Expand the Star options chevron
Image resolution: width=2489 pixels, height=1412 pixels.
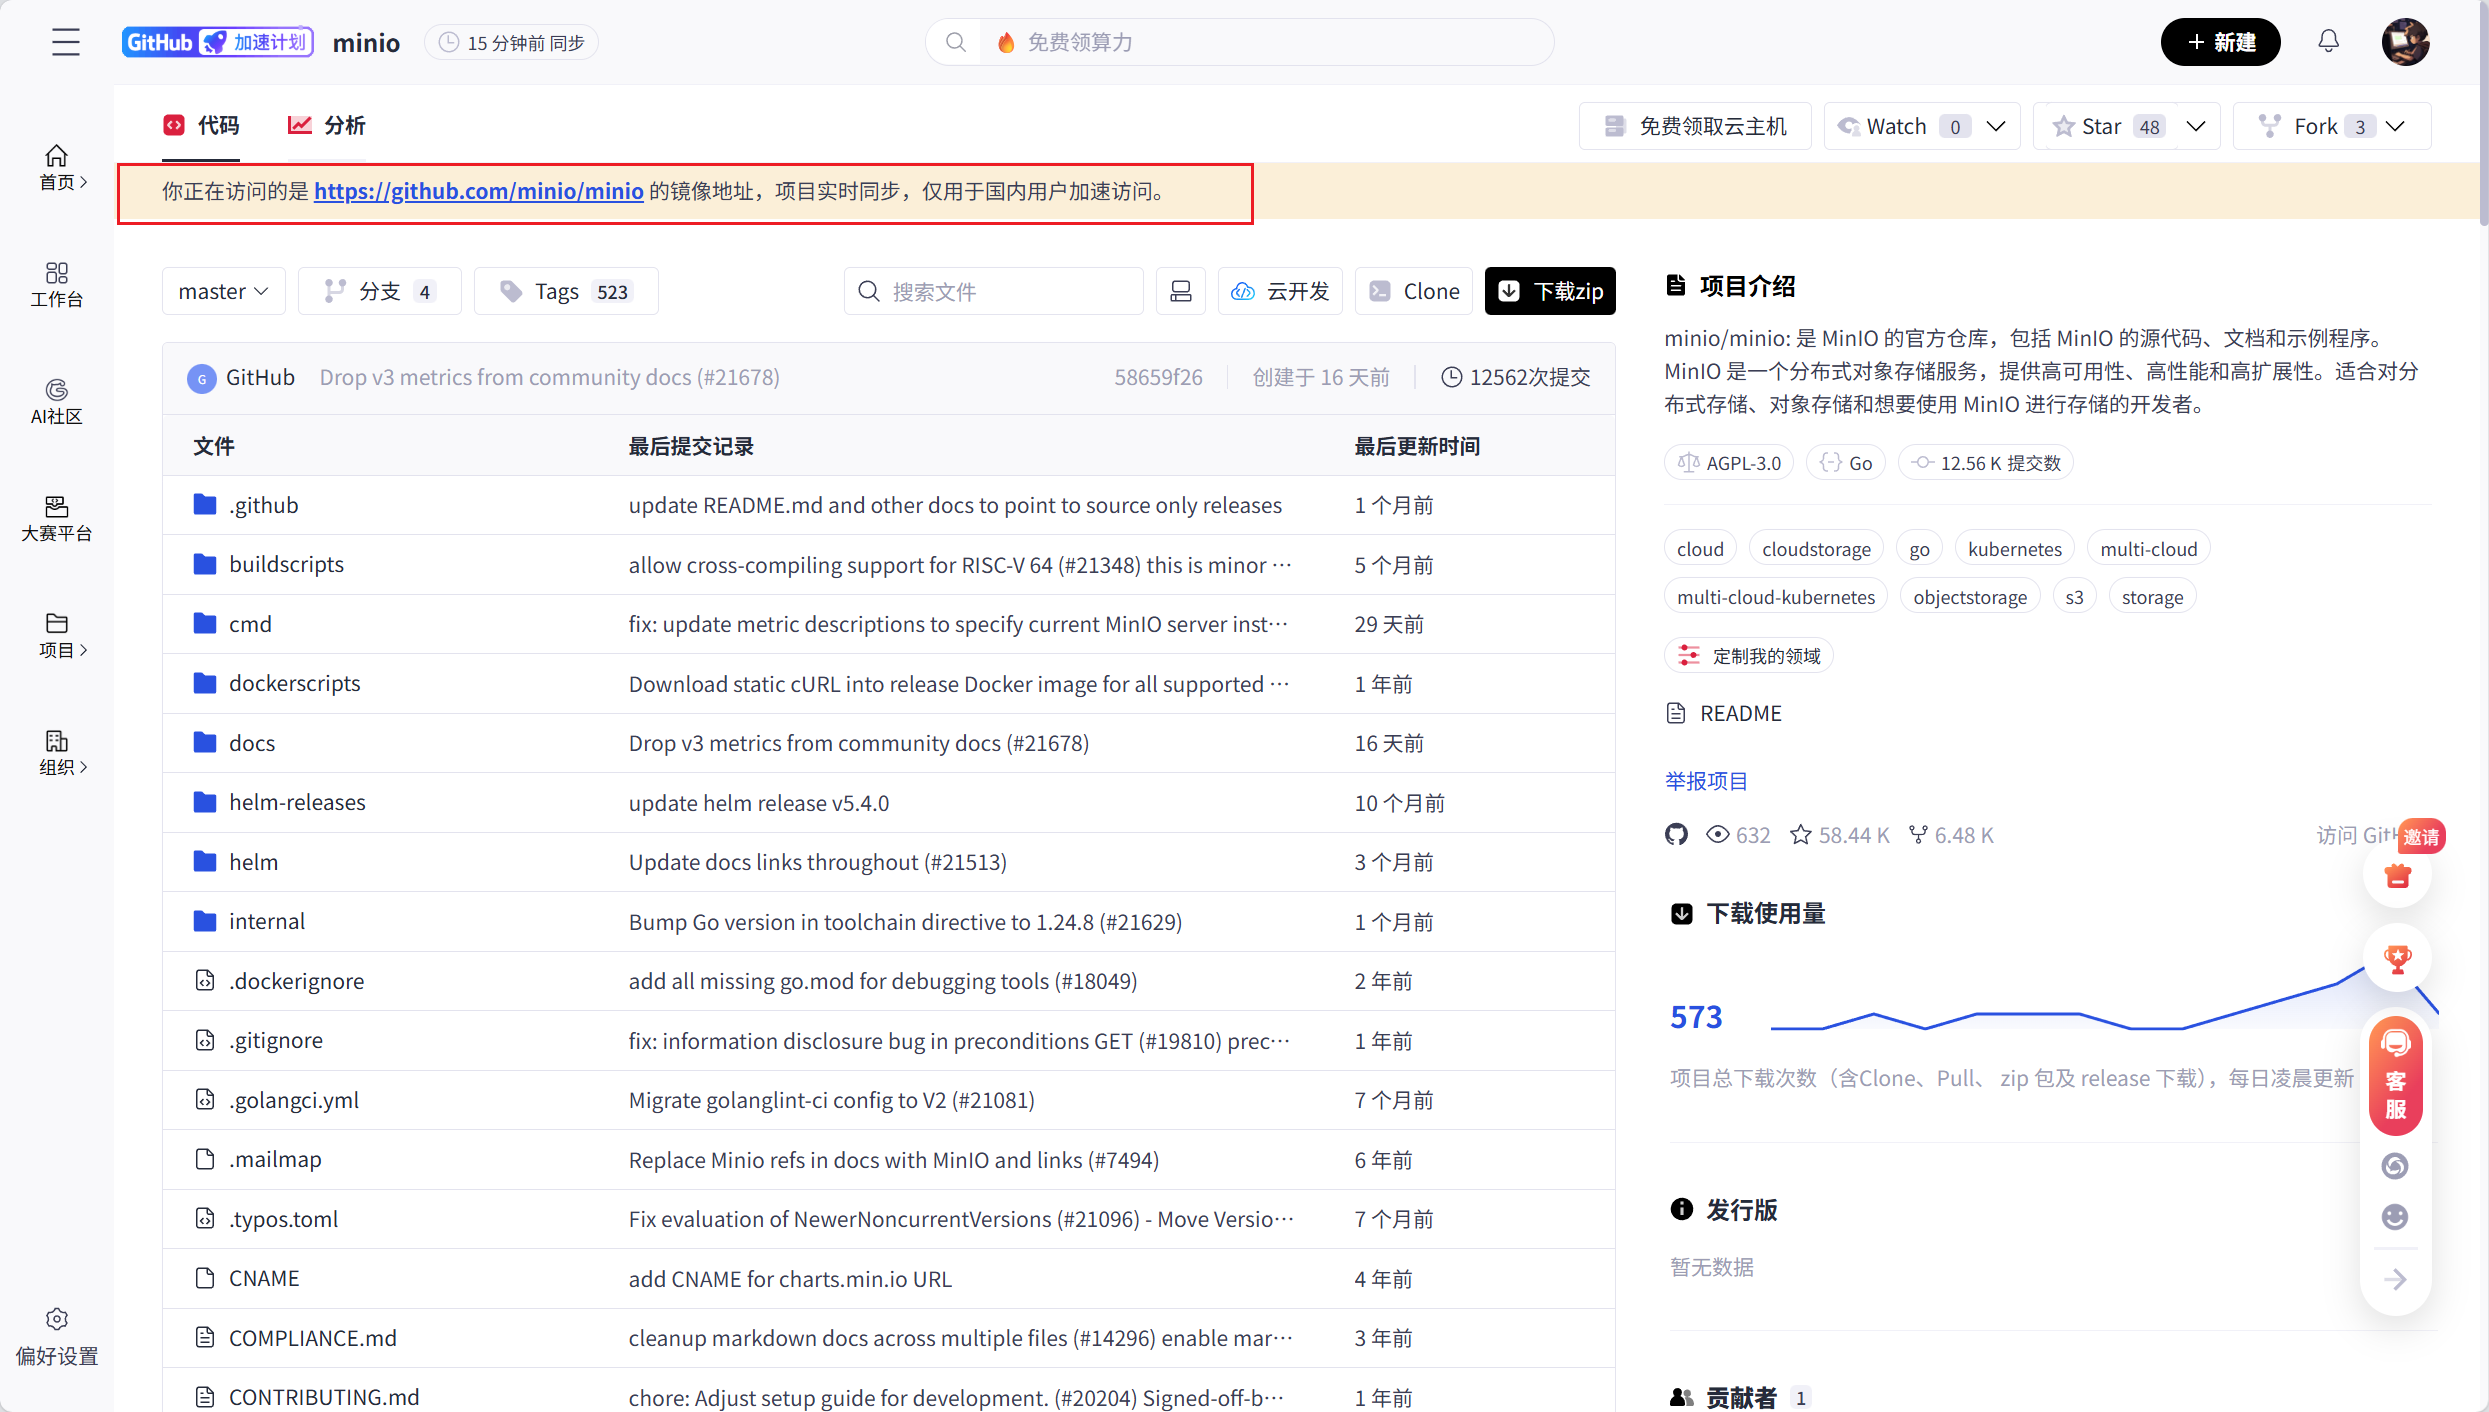pyautogui.click(x=2196, y=125)
